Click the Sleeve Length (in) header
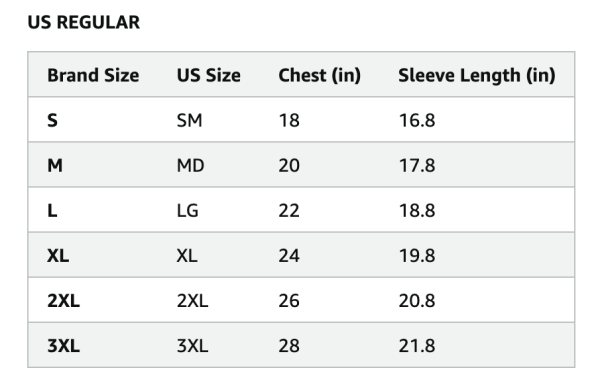600x368 pixels. point(477,75)
